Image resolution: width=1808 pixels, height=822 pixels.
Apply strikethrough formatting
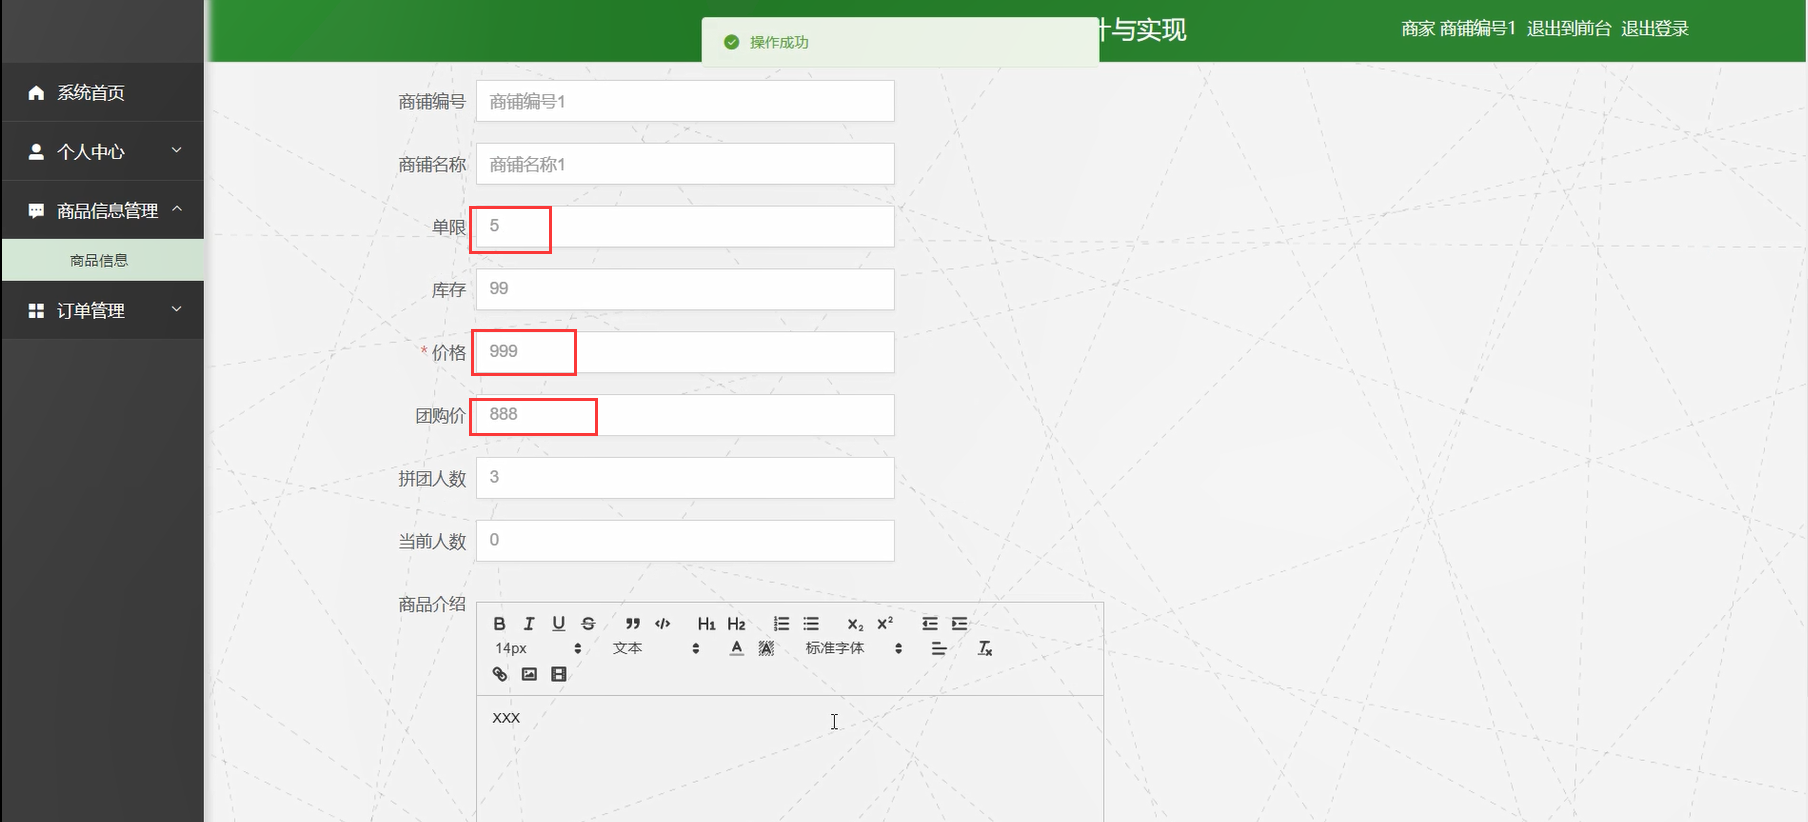click(x=588, y=623)
